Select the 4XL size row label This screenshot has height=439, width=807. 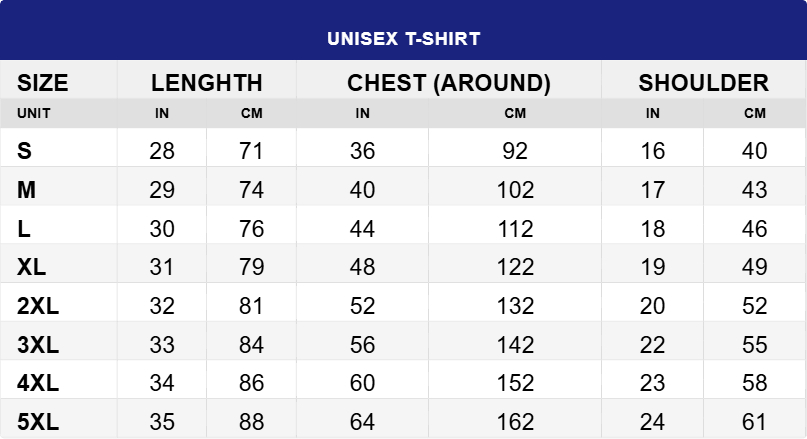(39, 385)
